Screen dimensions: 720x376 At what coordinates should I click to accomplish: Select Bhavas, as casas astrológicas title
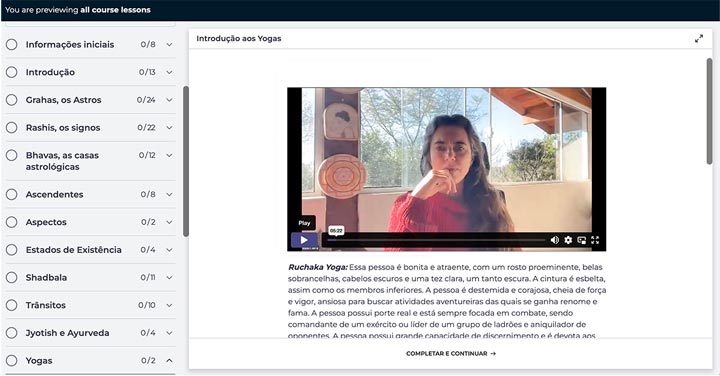[62, 161]
